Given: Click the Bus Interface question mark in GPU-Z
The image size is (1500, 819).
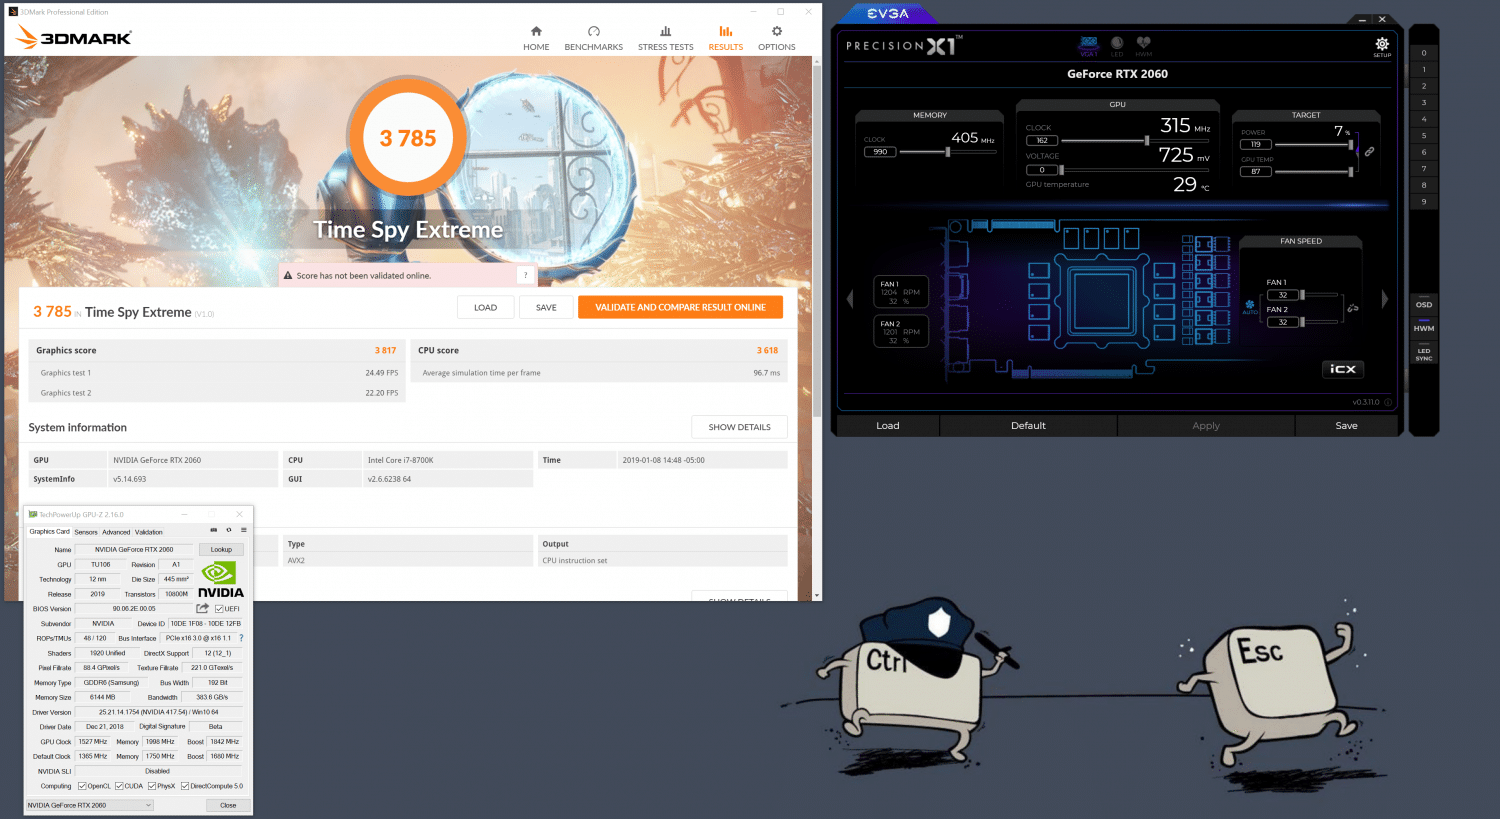Looking at the screenshot, I should pyautogui.click(x=241, y=638).
